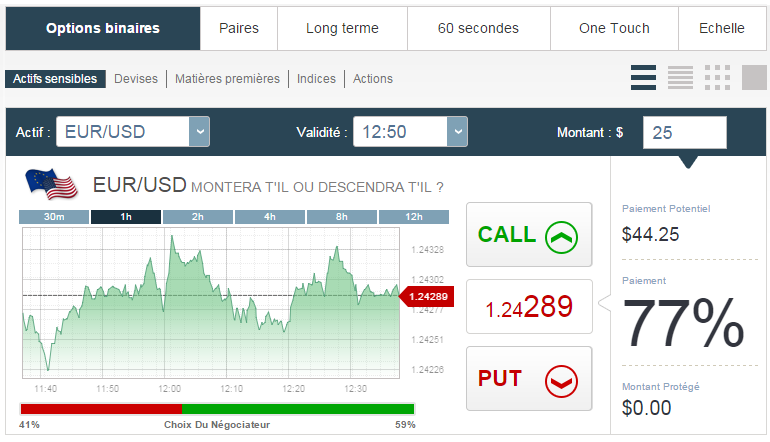Viewport: 770px width, 442px height.
Task: Switch to the 60 secondes tab
Action: coord(478,28)
